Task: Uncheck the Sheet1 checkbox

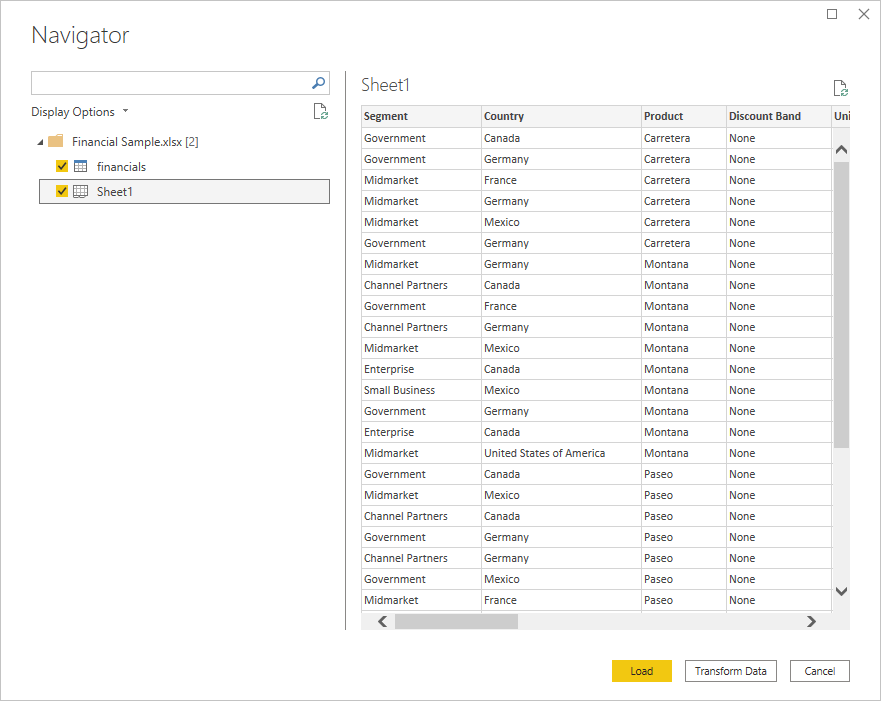Action: [x=62, y=191]
